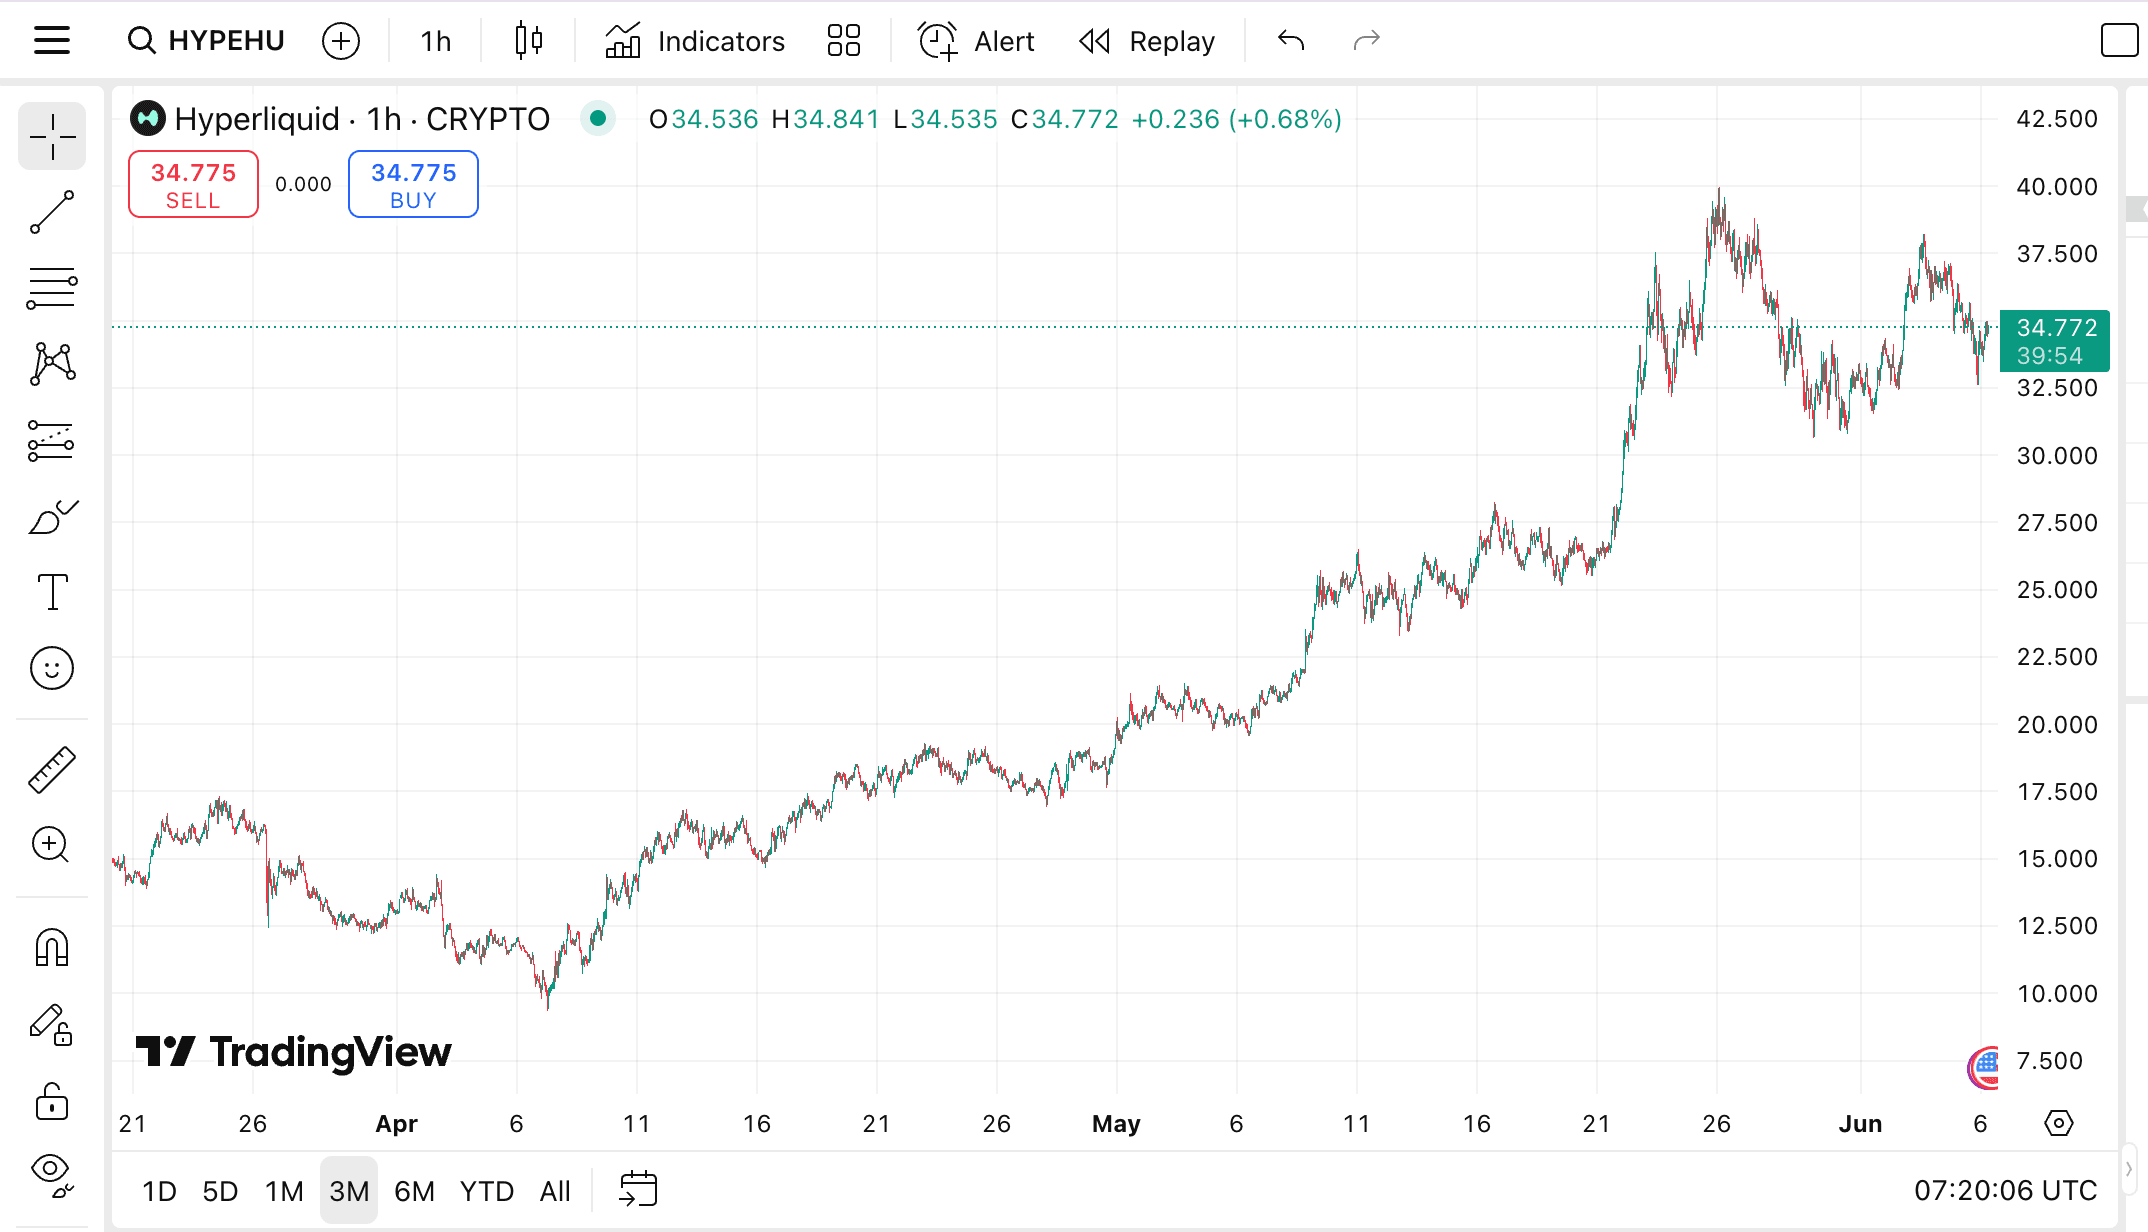
Task: Click the US flag events icon
Action: [1984, 1068]
